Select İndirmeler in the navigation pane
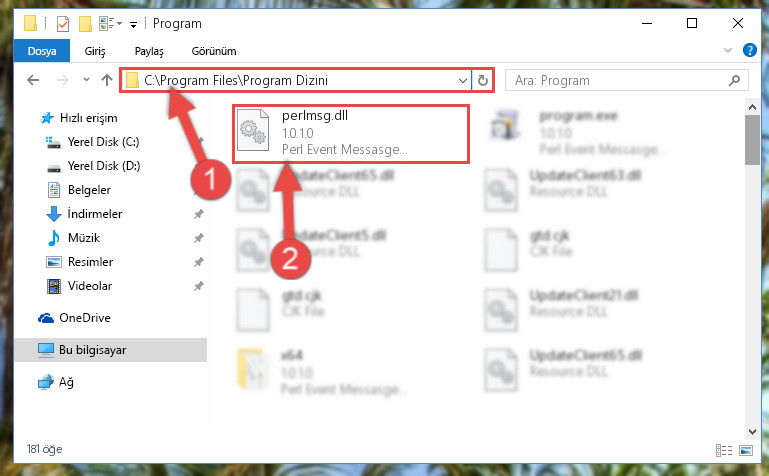The image size is (769, 476). click(95, 214)
